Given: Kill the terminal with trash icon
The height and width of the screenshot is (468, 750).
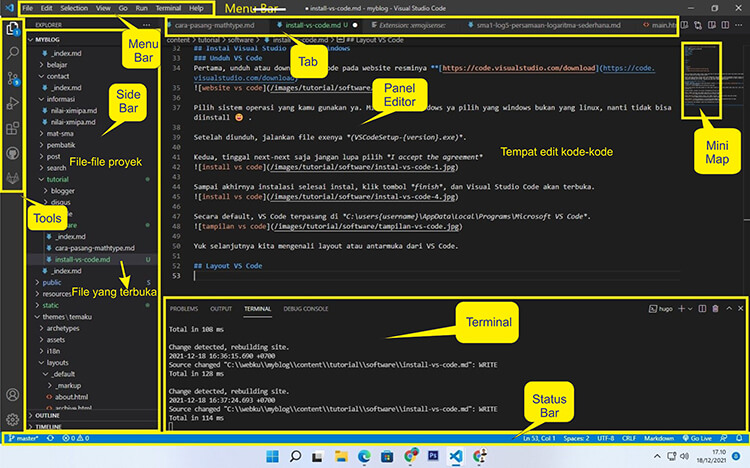Looking at the screenshot, I should coord(716,309).
